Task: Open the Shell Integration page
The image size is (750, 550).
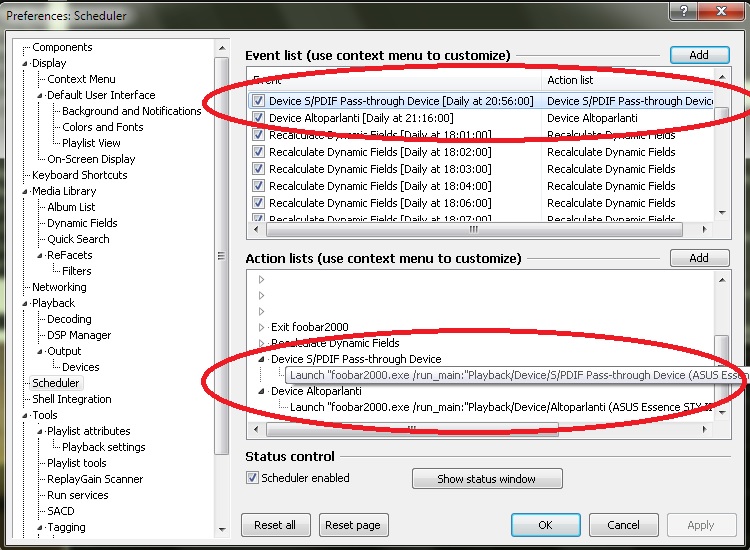Action: click(72, 399)
